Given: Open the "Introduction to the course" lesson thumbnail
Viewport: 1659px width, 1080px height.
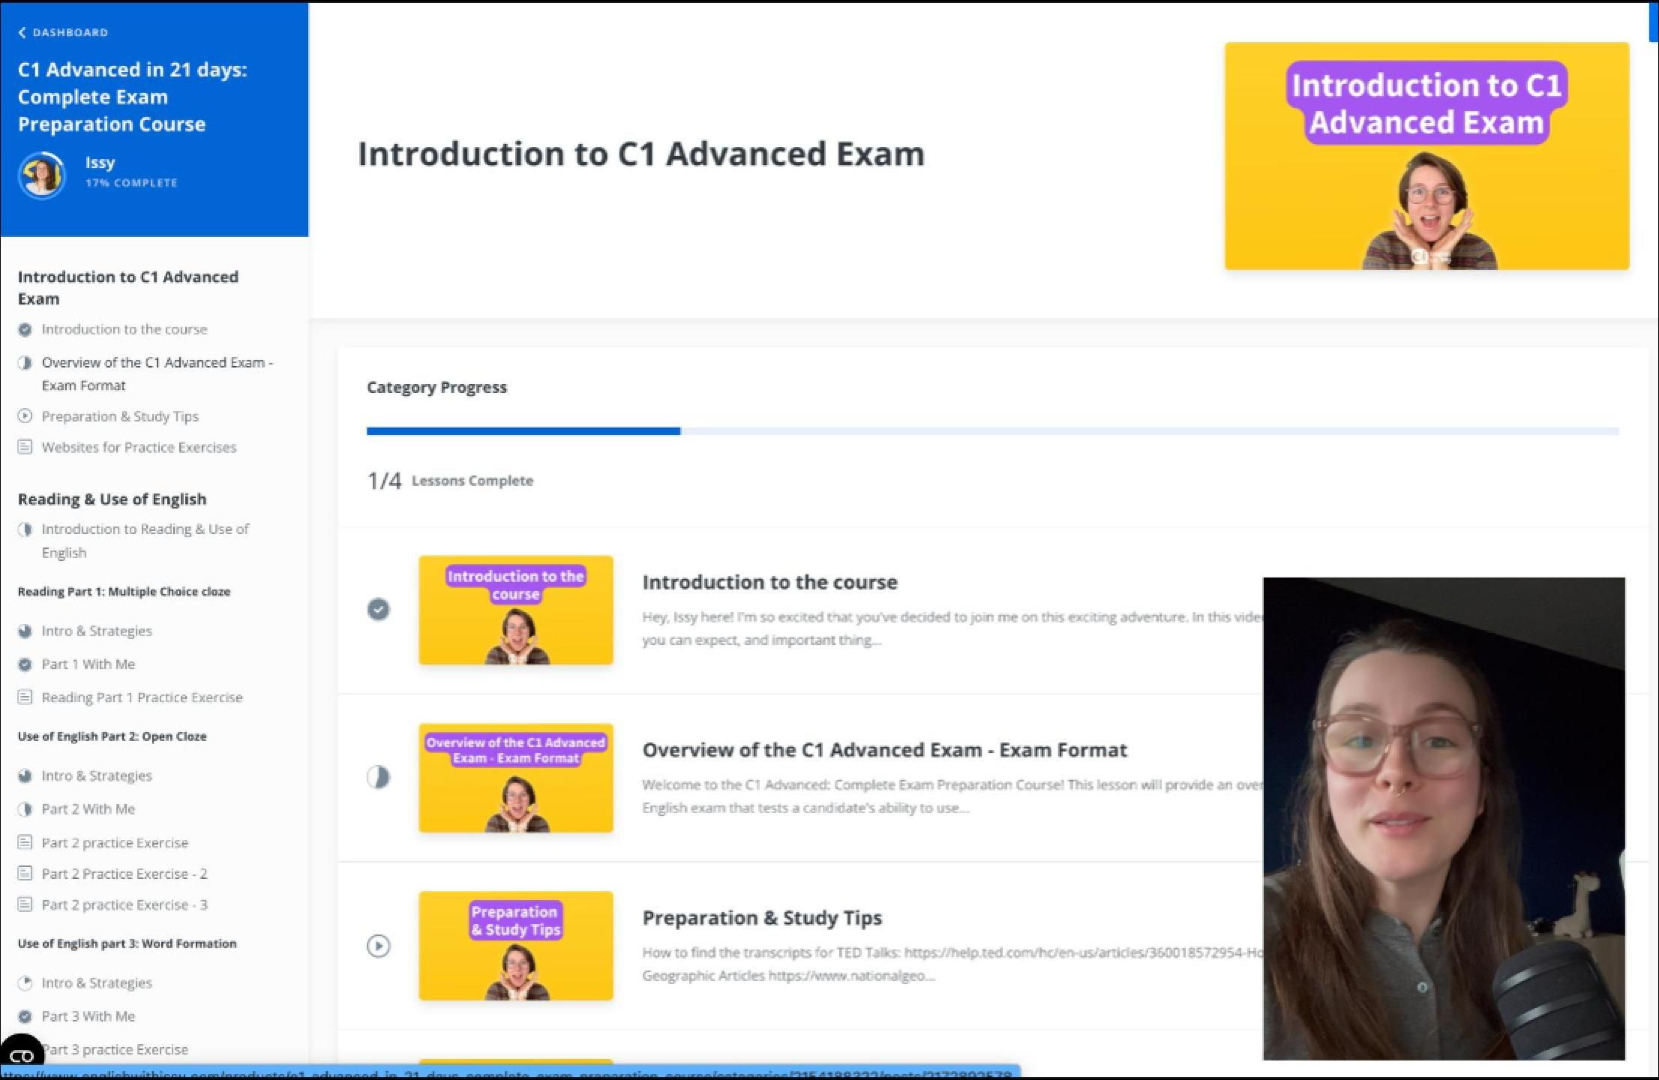Looking at the screenshot, I should (x=516, y=610).
